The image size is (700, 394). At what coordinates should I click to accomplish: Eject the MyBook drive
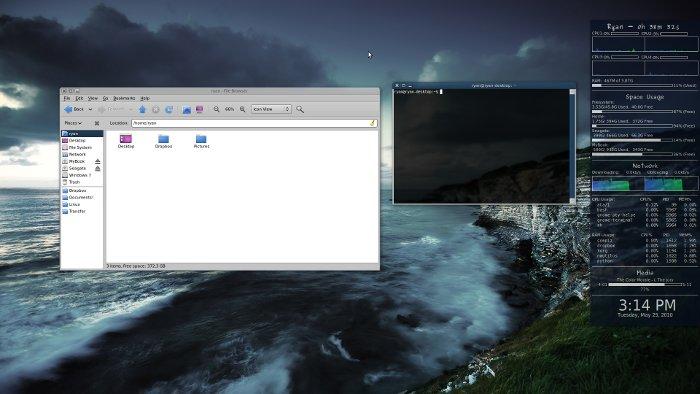click(x=98, y=161)
